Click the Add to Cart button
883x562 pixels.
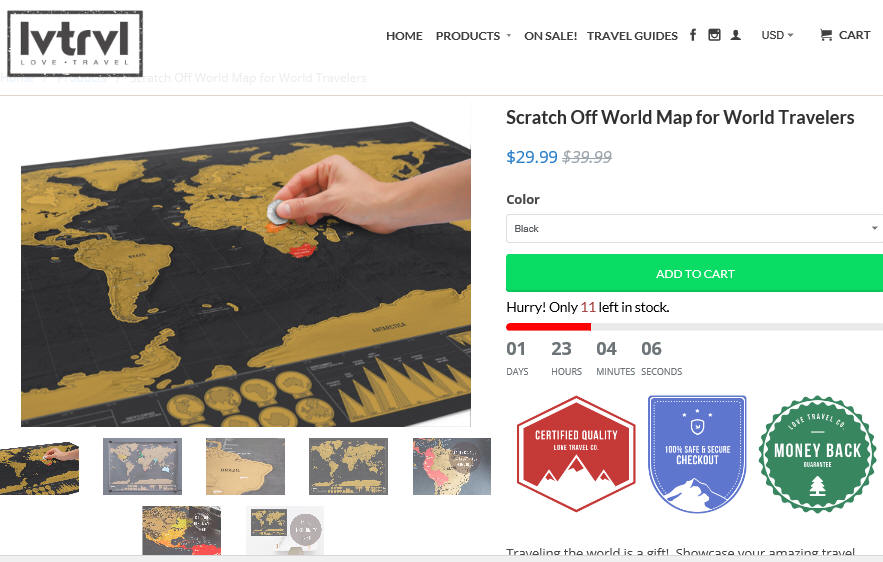point(694,273)
